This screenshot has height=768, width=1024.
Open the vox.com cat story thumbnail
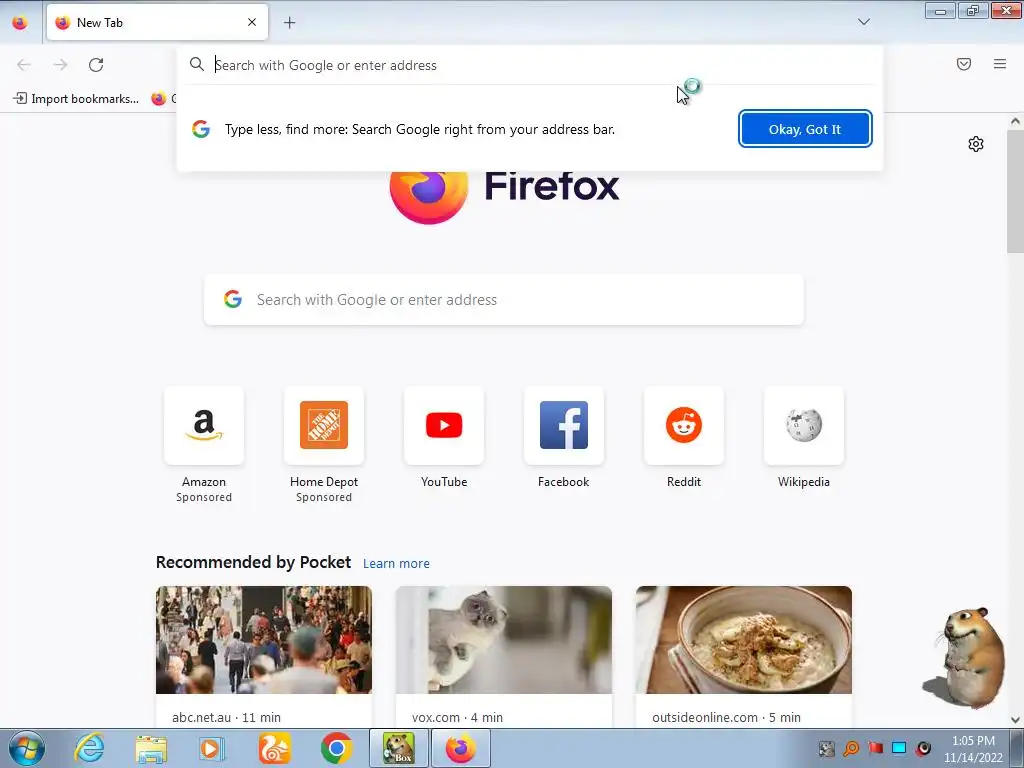[x=504, y=640]
